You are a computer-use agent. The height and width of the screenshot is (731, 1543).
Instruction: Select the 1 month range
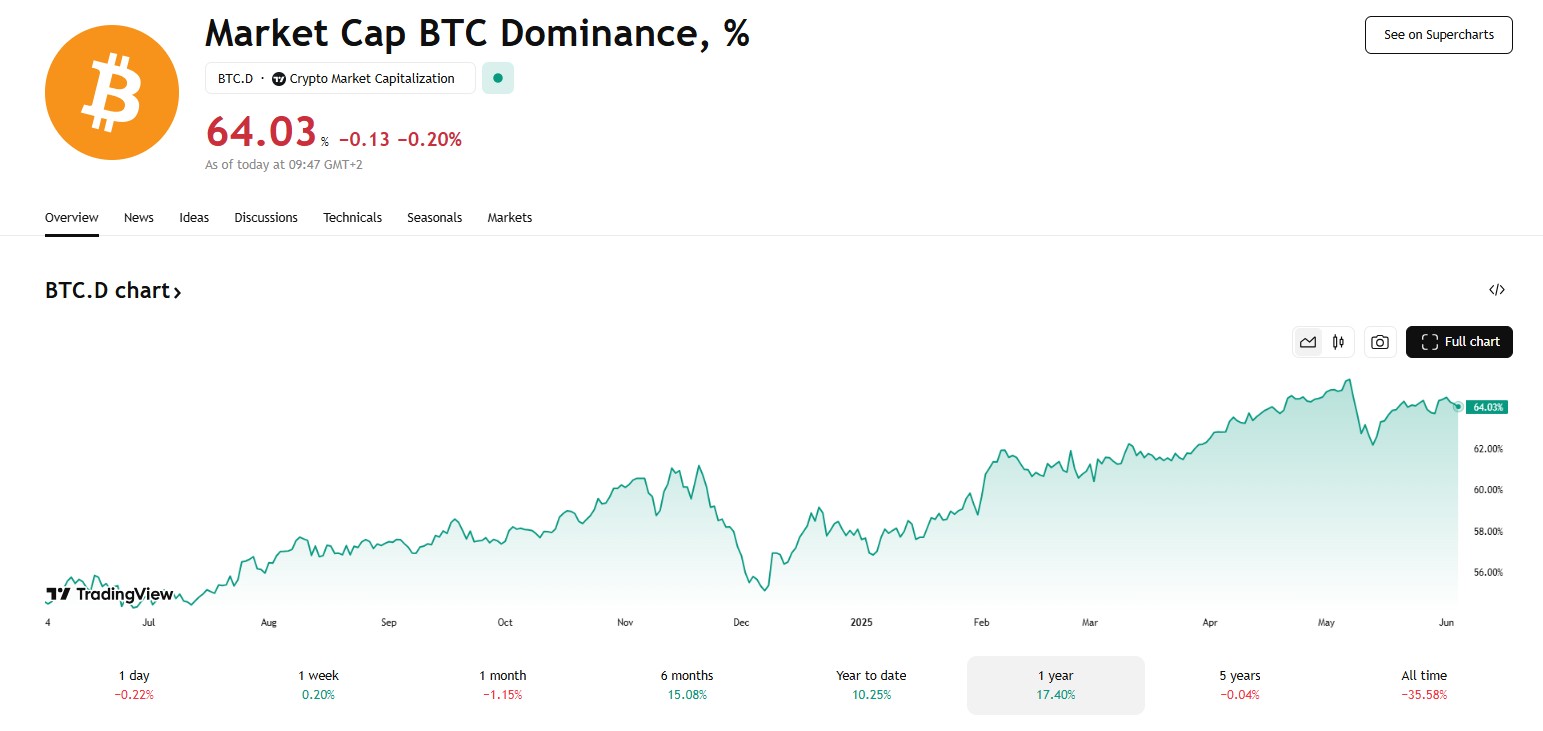pyautogui.click(x=502, y=685)
